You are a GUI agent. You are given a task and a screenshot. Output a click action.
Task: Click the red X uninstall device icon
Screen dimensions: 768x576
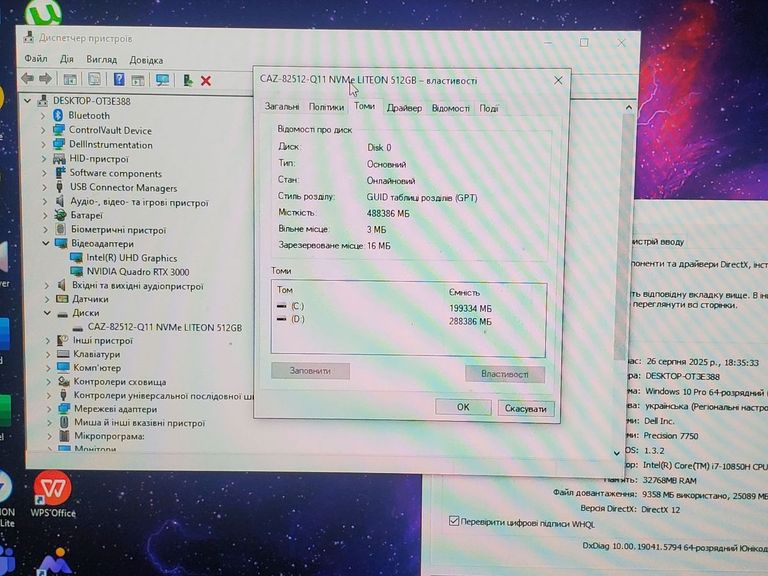pyautogui.click(x=206, y=80)
